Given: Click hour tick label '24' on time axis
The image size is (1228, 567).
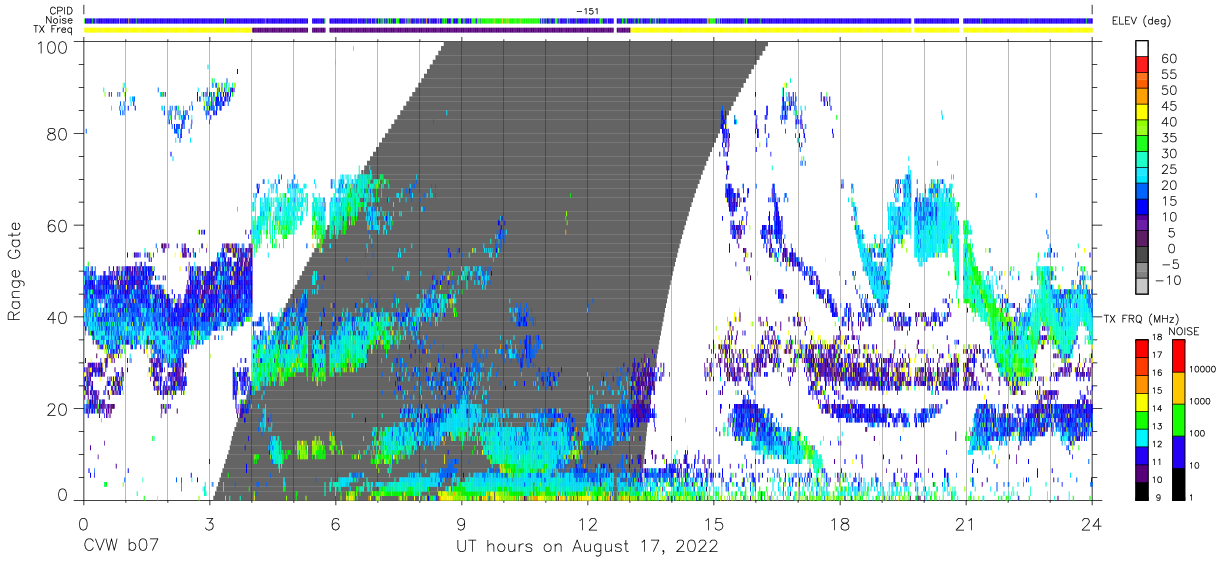Looking at the screenshot, I should pos(1092,523).
